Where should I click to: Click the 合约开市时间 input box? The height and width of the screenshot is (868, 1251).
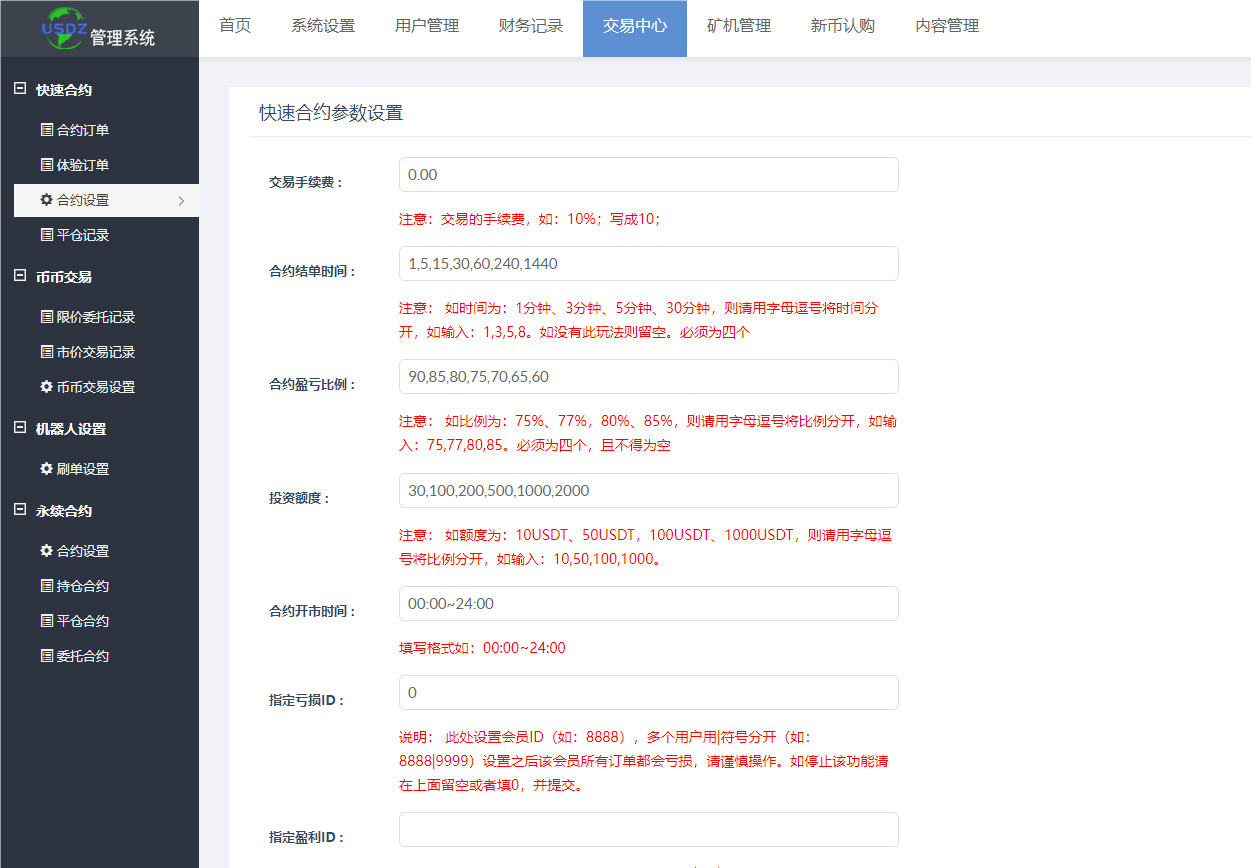coord(648,604)
